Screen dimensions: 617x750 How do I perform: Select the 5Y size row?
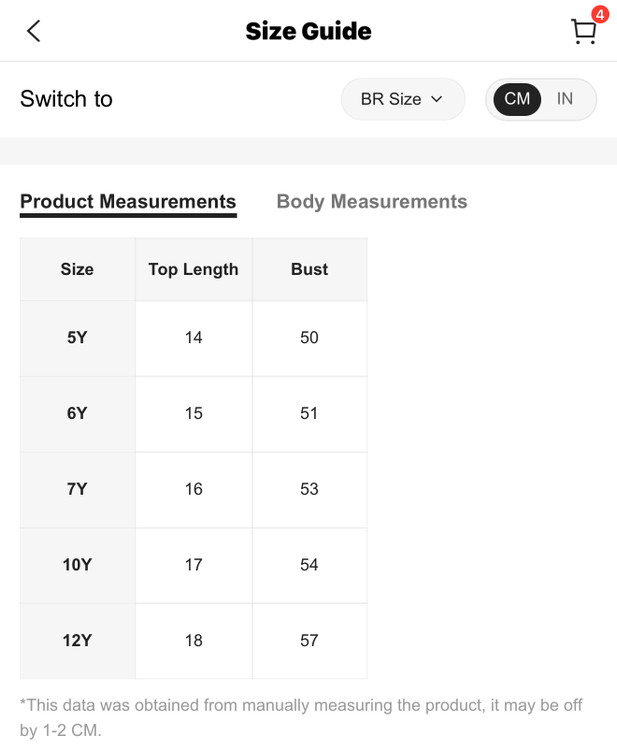coord(77,338)
